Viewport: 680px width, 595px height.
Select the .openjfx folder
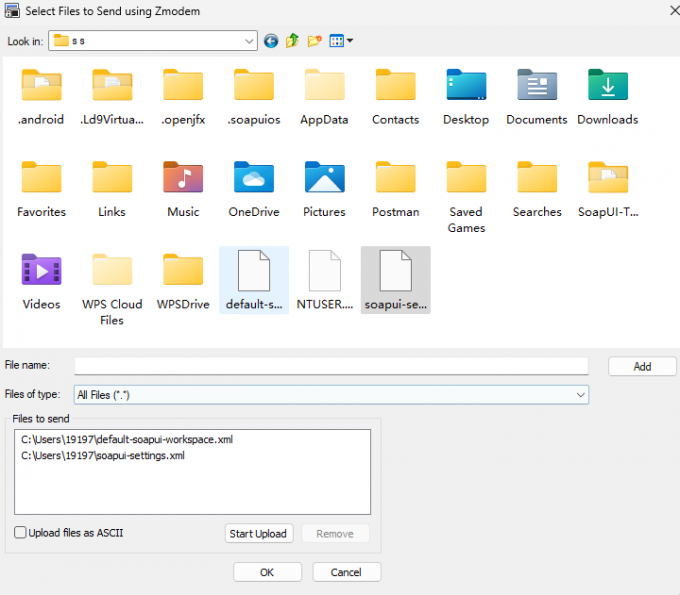tap(183, 98)
